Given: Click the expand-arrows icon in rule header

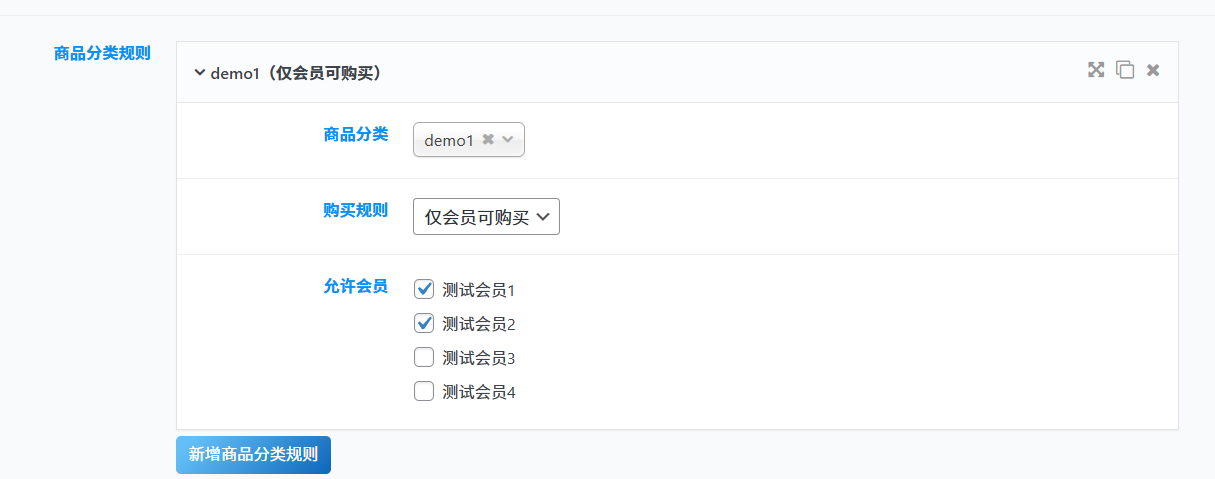Looking at the screenshot, I should coord(1096,70).
